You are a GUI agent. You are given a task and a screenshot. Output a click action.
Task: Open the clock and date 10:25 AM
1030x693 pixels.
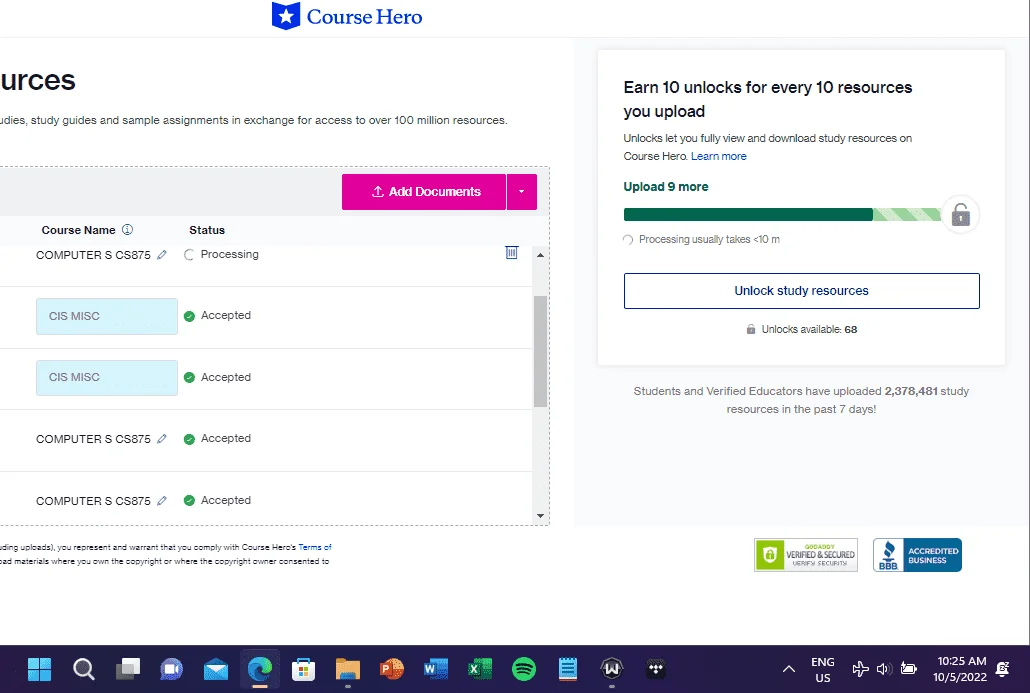pyautogui.click(x=961, y=669)
